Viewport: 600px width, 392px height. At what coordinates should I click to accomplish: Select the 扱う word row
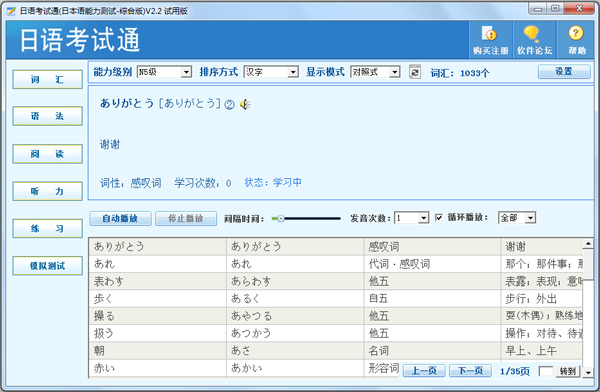pos(336,333)
